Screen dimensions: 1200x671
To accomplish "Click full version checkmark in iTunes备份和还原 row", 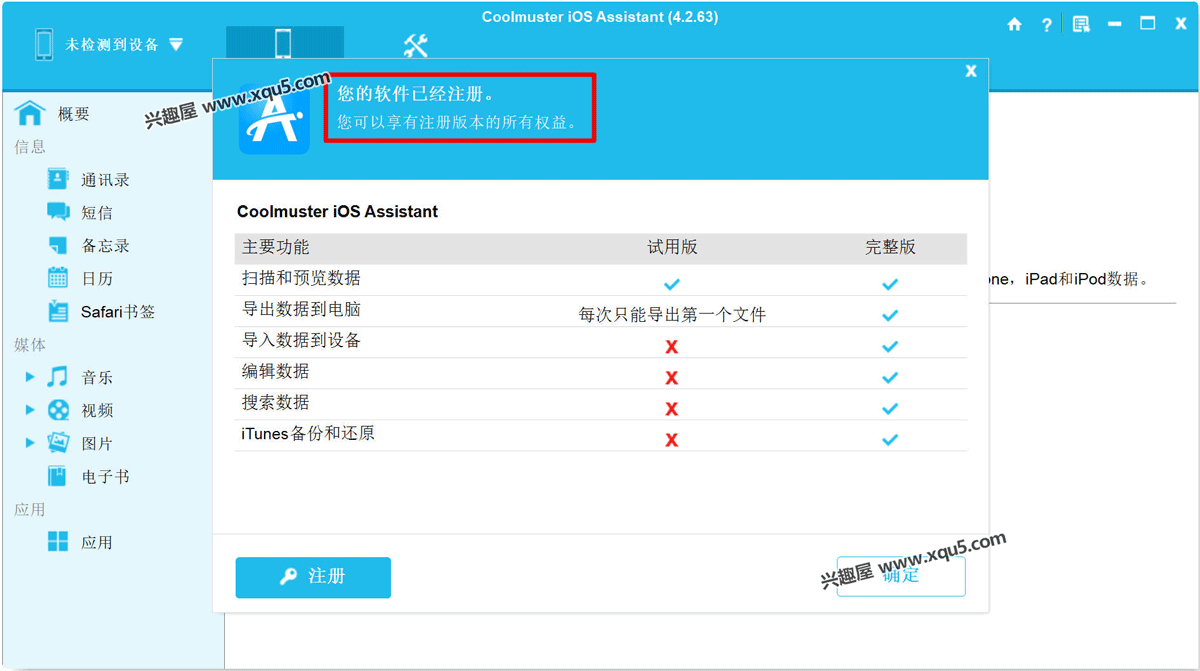I will coord(890,440).
